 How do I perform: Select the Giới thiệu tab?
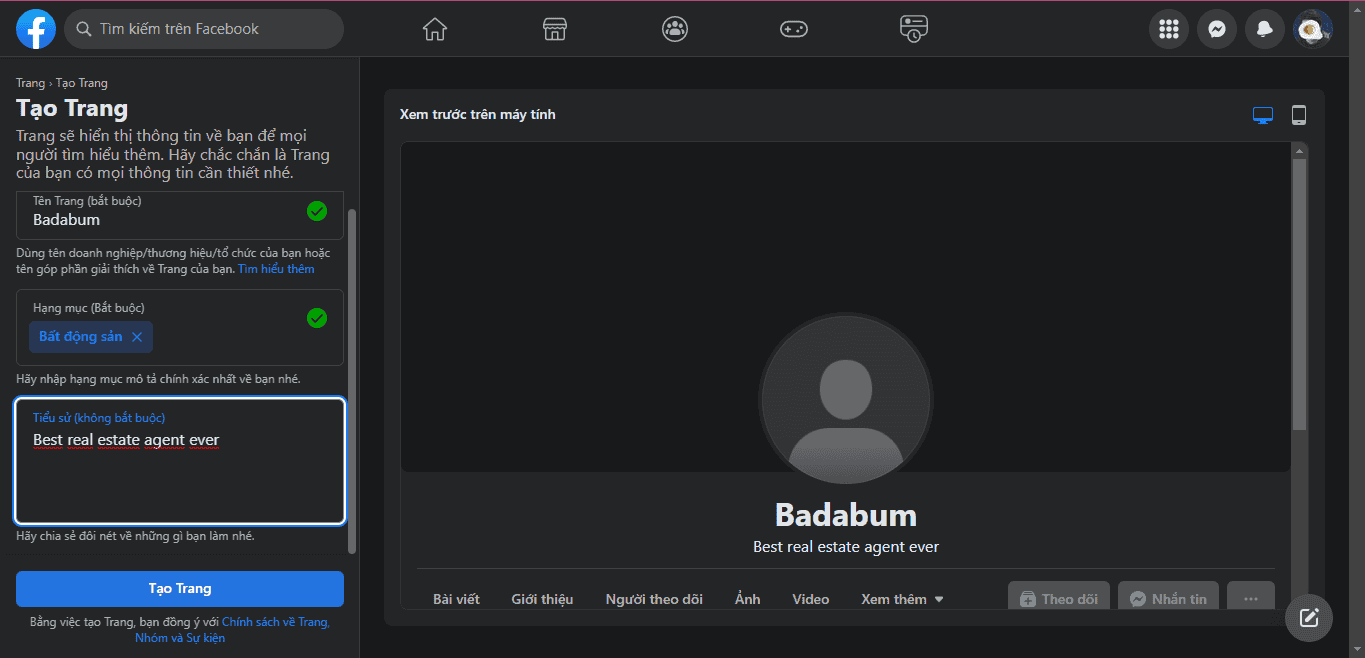[542, 599]
